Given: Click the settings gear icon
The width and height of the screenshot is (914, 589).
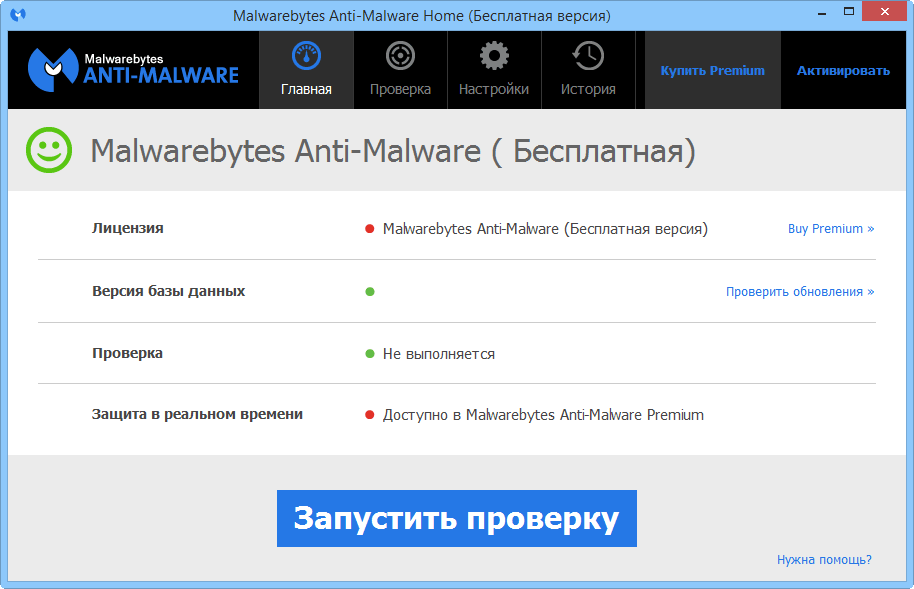Looking at the screenshot, I should point(494,56).
